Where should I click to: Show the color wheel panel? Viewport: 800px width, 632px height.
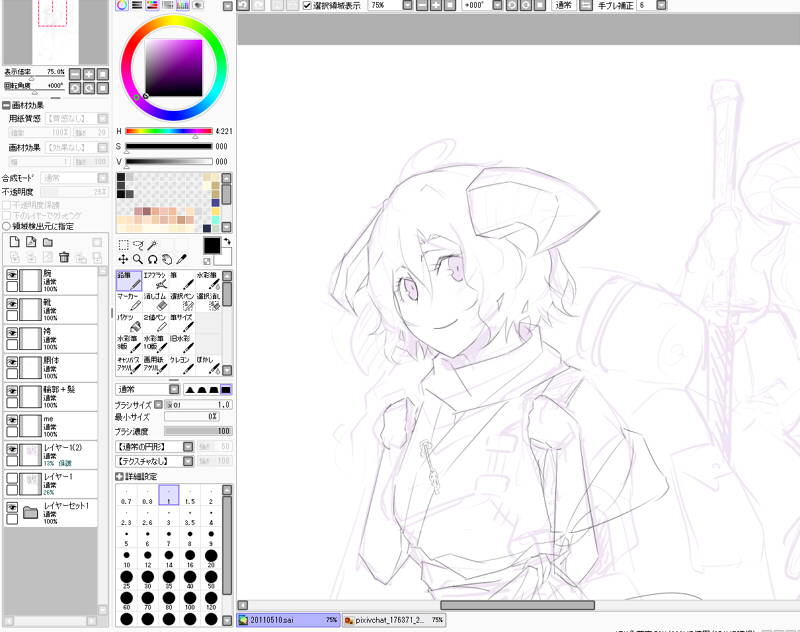tap(122, 5)
